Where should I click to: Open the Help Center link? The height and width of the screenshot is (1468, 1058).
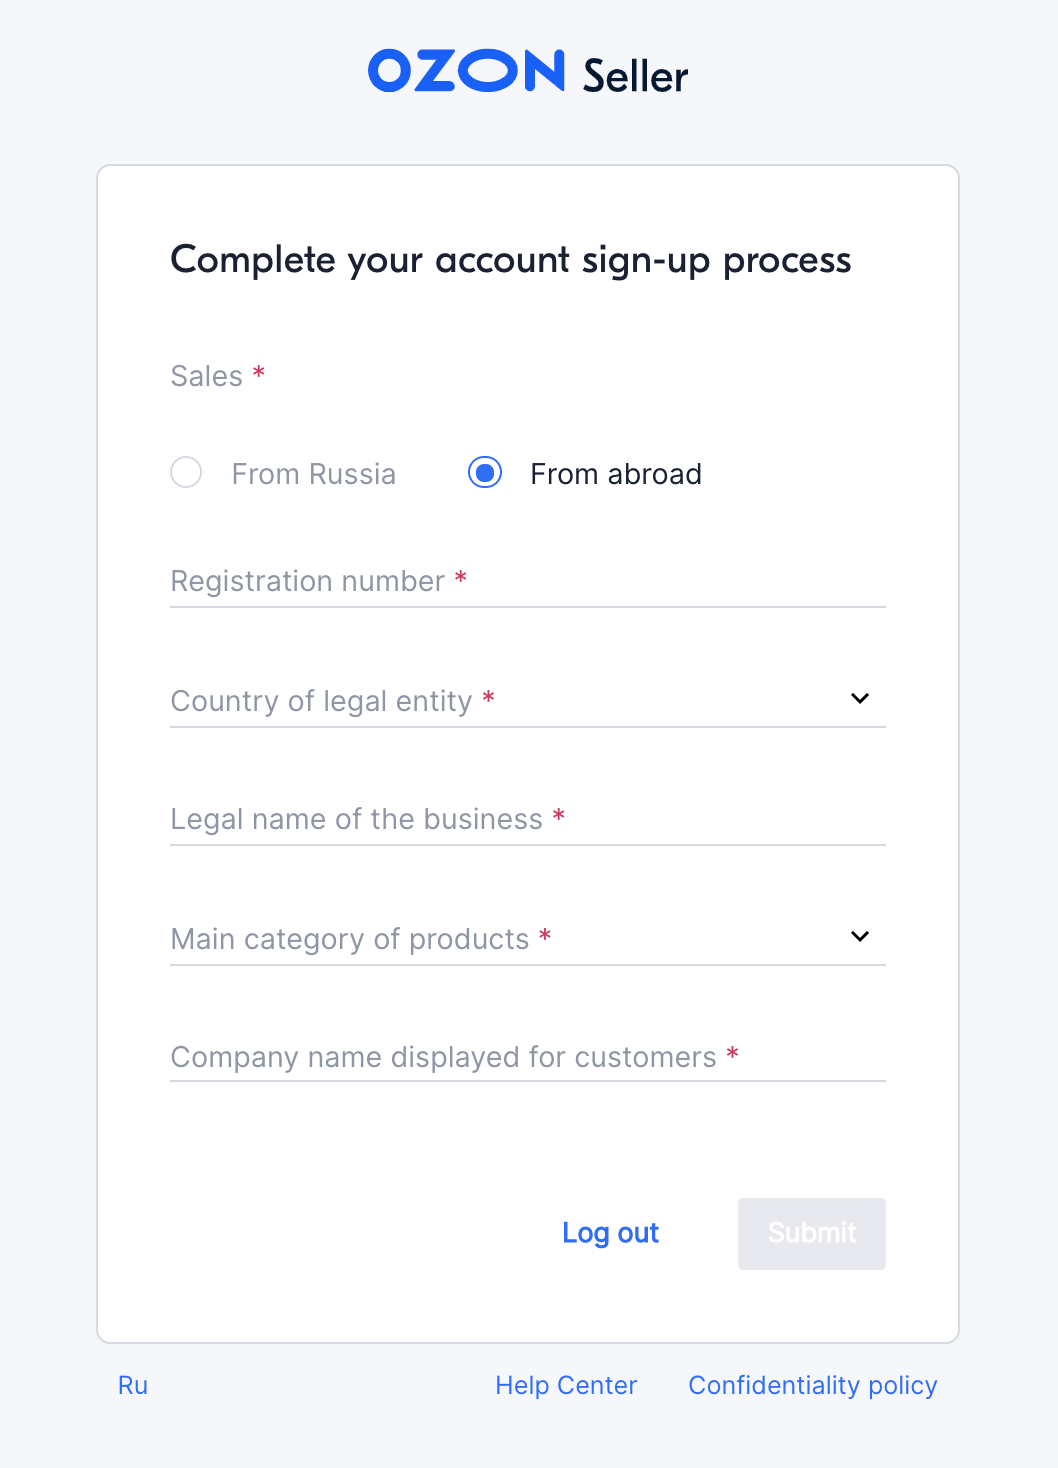tap(566, 1385)
